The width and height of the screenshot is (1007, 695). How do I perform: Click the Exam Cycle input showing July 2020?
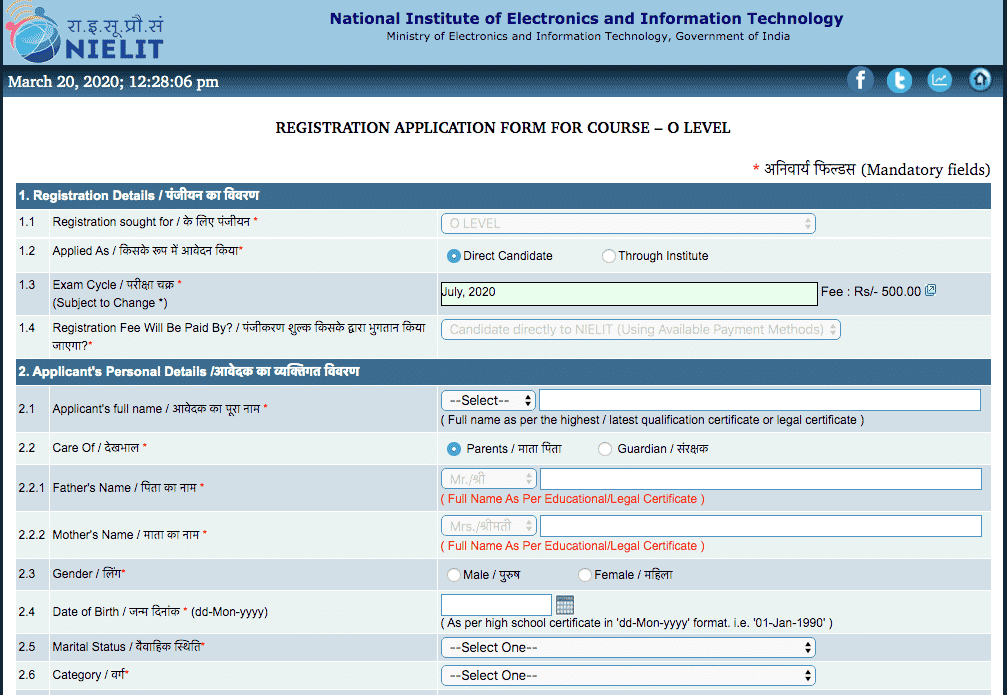pos(628,293)
